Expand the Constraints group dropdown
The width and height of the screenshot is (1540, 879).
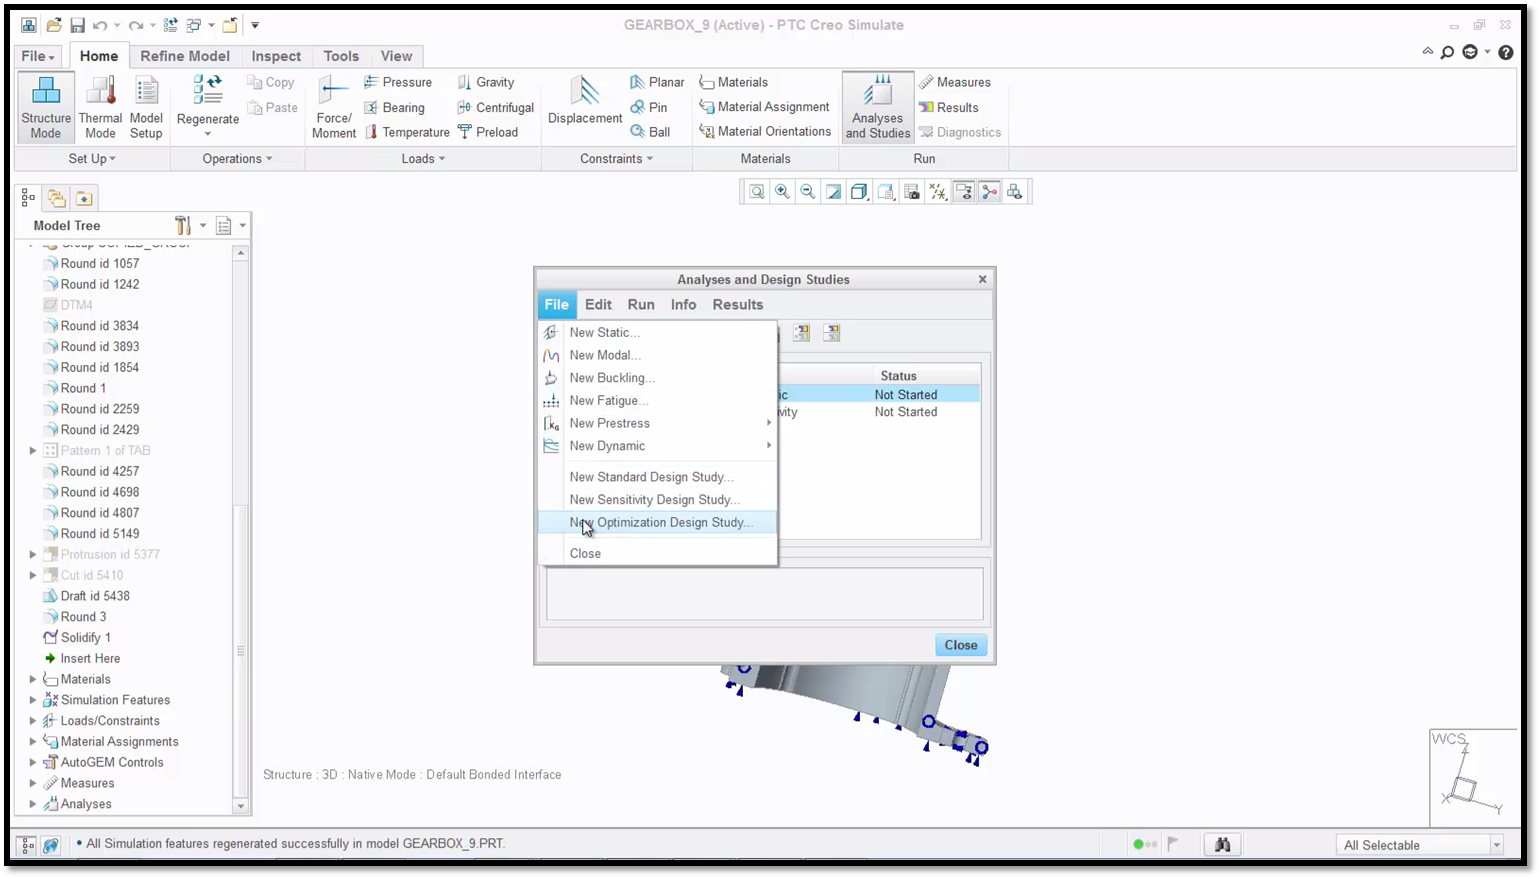pos(616,159)
